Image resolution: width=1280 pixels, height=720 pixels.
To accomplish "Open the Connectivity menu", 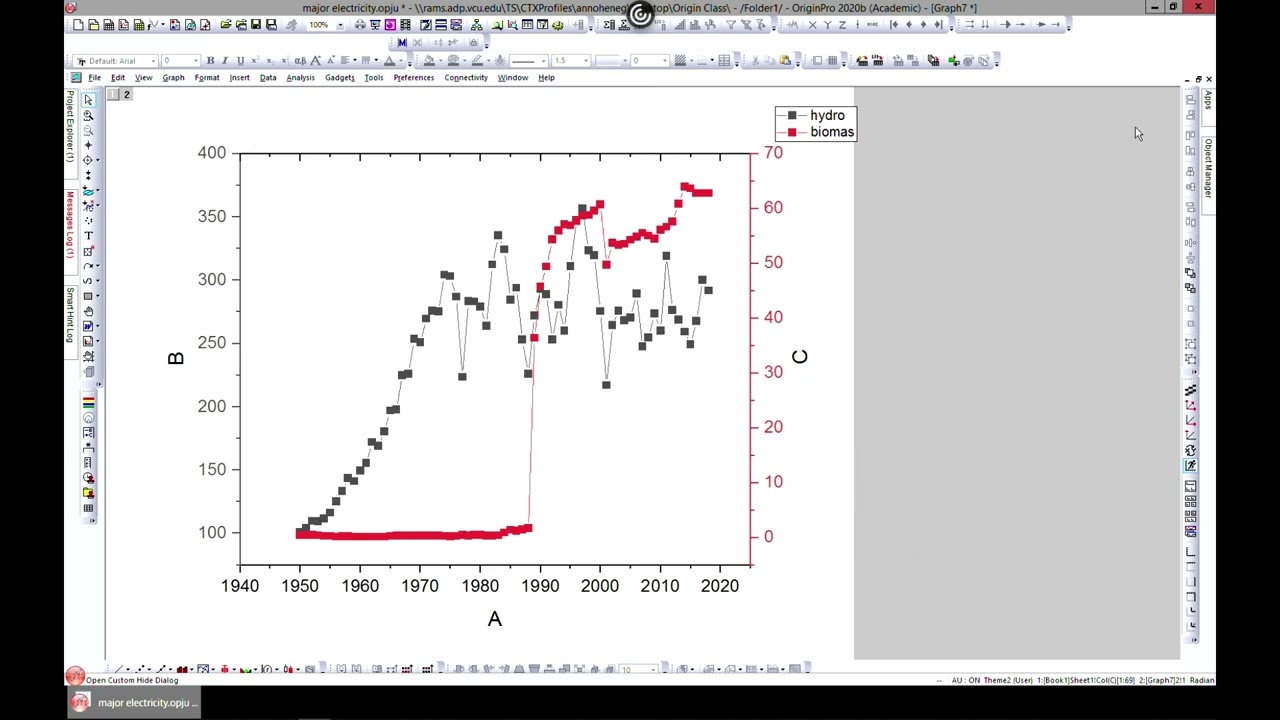I will 465,77.
